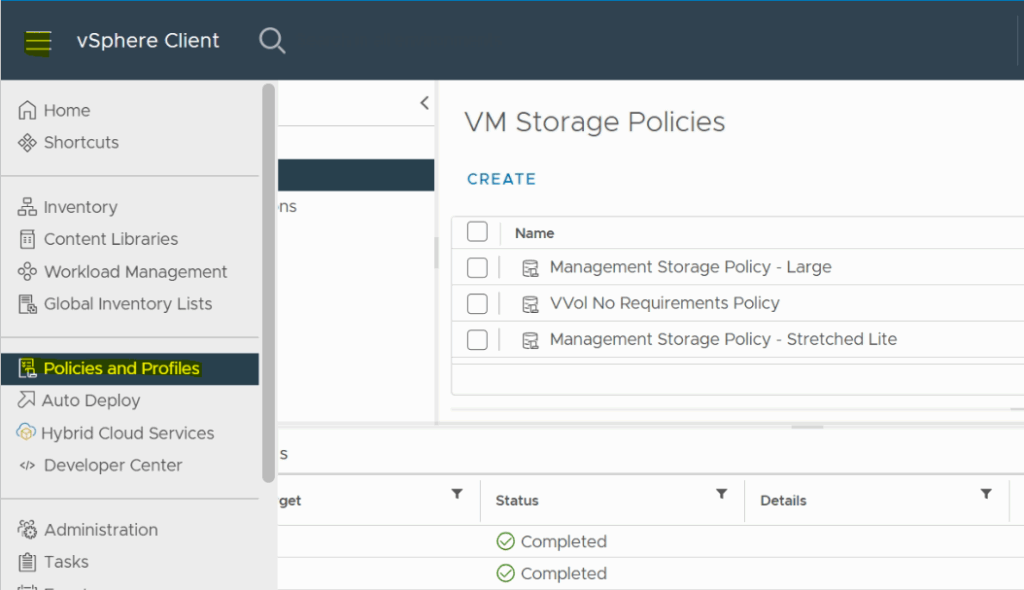The height and width of the screenshot is (590, 1024).
Task: Click the Name column header
Action: [534, 233]
